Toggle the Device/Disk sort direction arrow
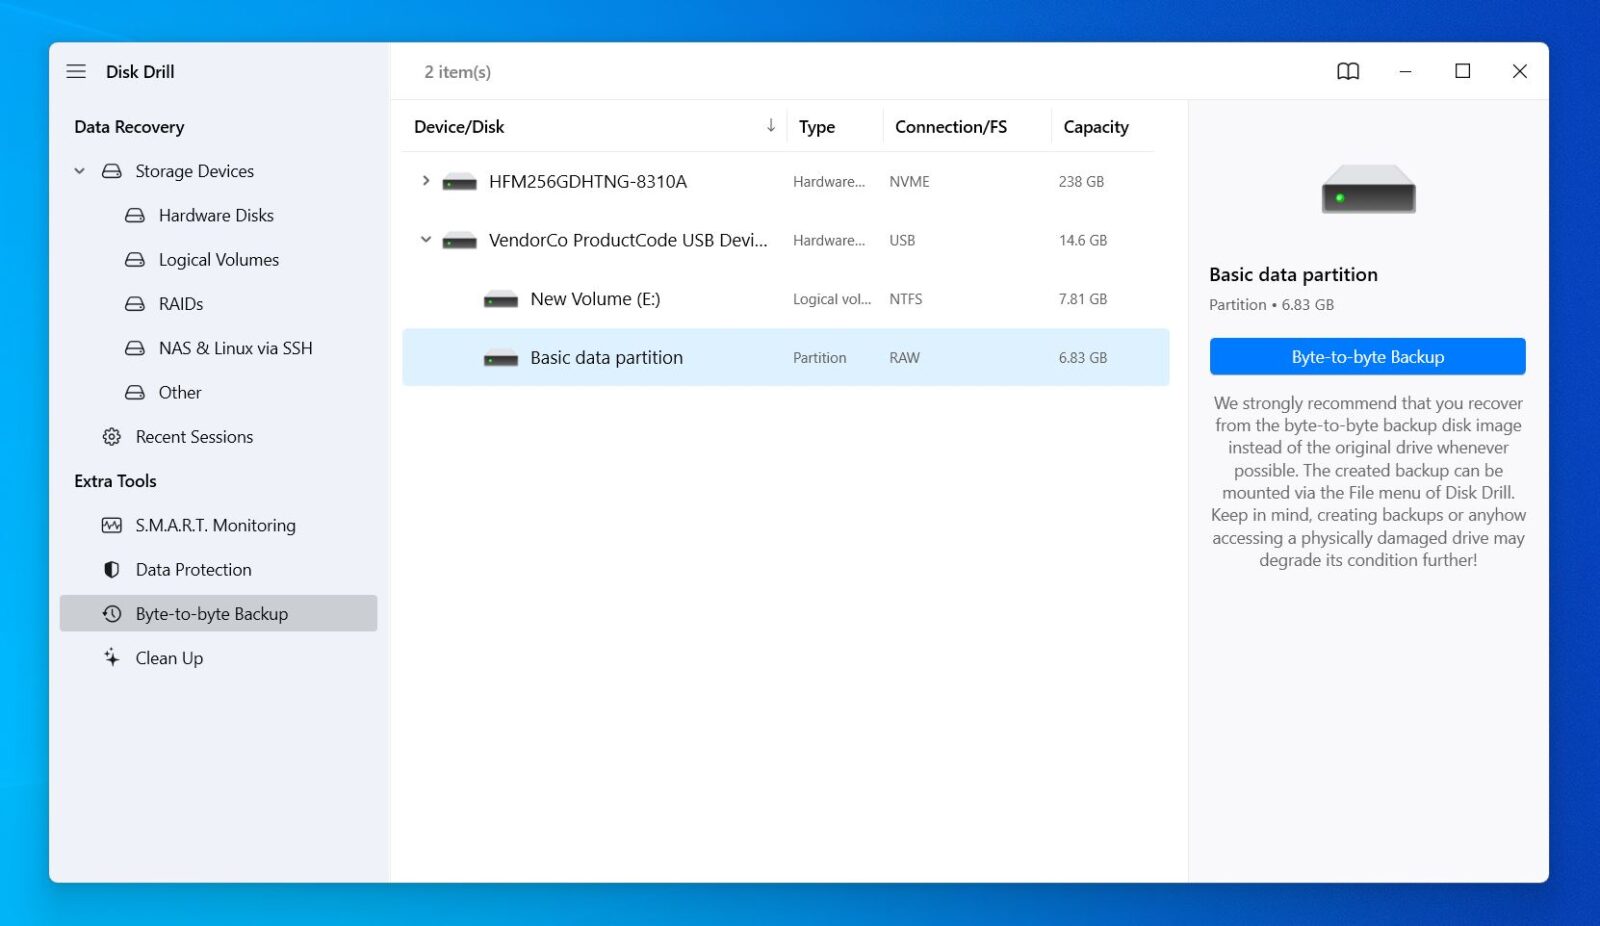This screenshot has width=1600, height=926. coord(770,126)
